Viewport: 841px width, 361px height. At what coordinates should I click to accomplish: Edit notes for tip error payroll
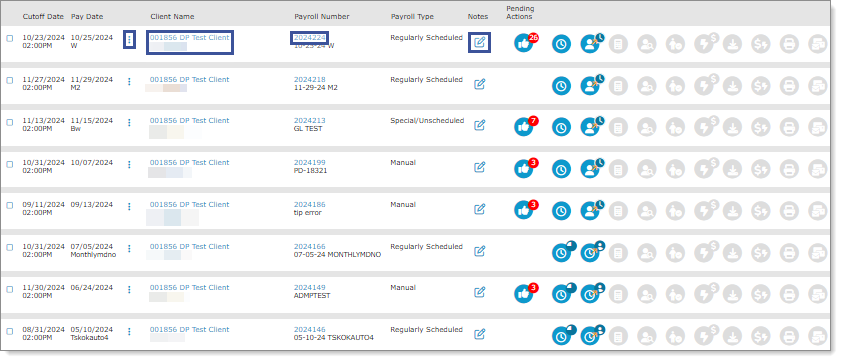[x=479, y=209]
